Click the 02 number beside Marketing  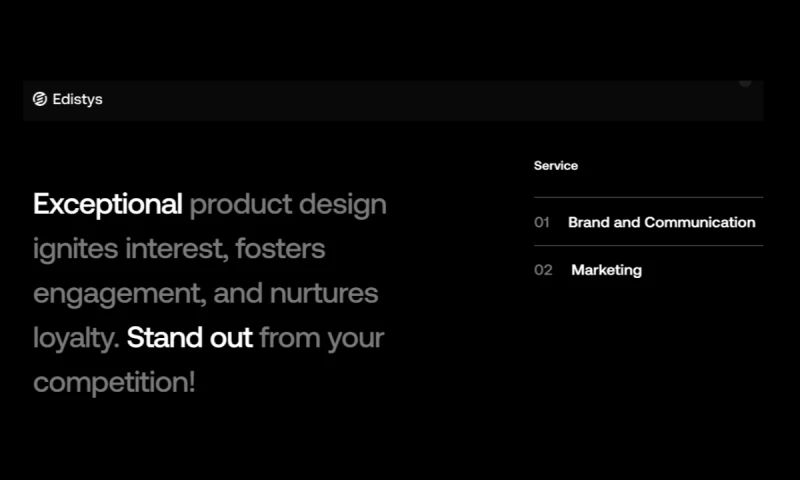(543, 270)
